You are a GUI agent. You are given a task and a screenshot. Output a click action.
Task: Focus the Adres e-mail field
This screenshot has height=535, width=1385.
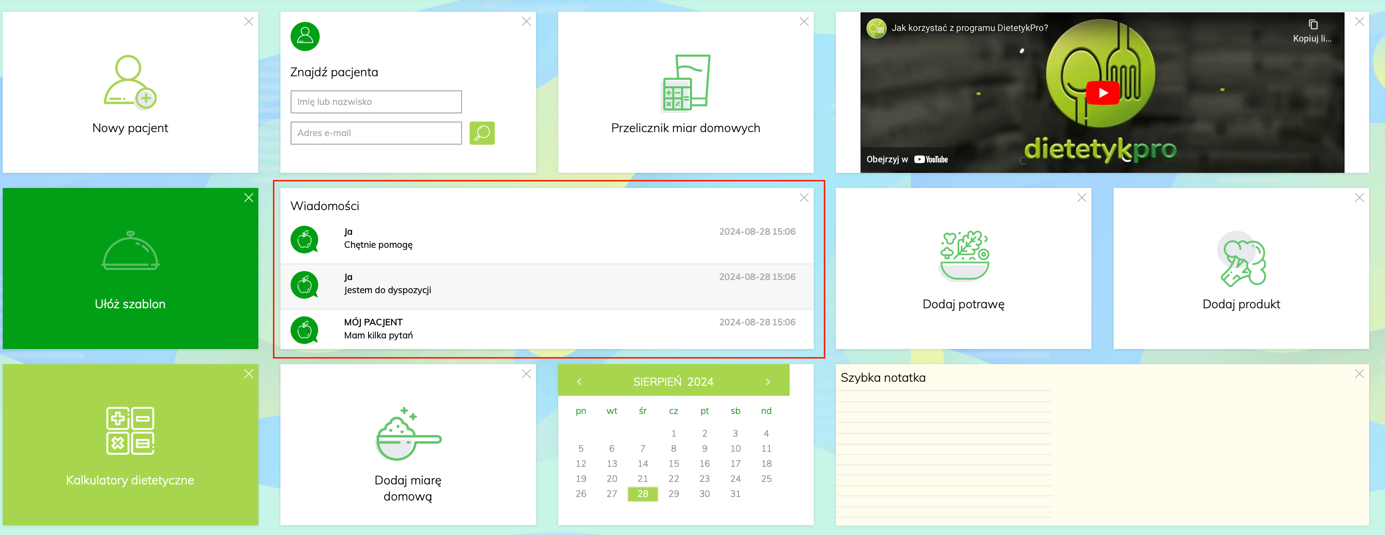[376, 133]
